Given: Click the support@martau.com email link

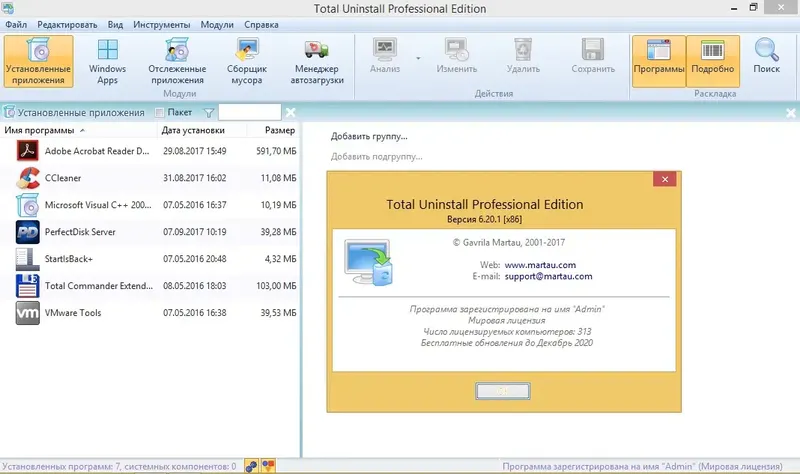Looking at the screenshot, I should click(548, 277).
